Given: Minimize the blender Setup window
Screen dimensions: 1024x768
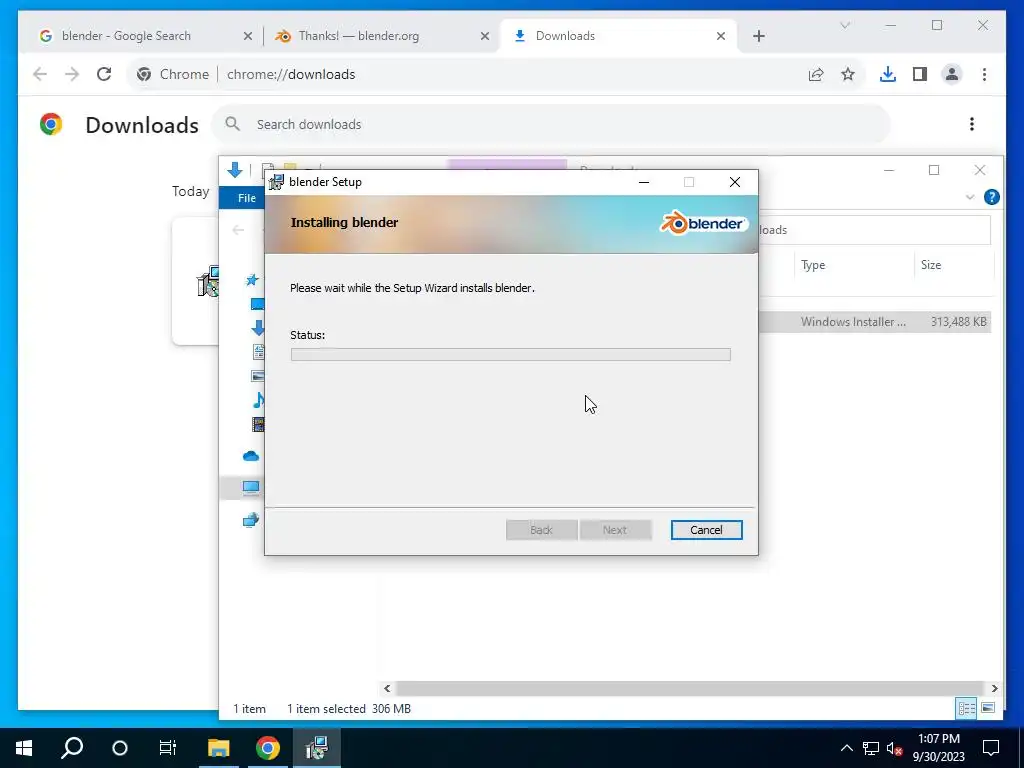Looking at the screenshot, I should coord(644,182).
